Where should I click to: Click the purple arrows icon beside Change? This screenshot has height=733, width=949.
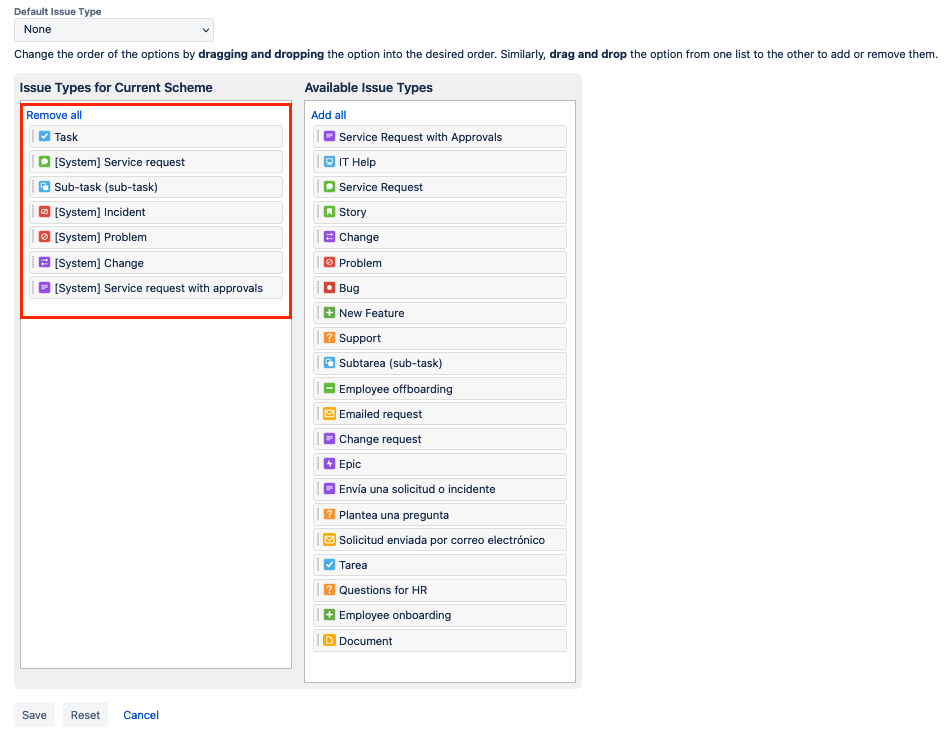coord(329,237)
